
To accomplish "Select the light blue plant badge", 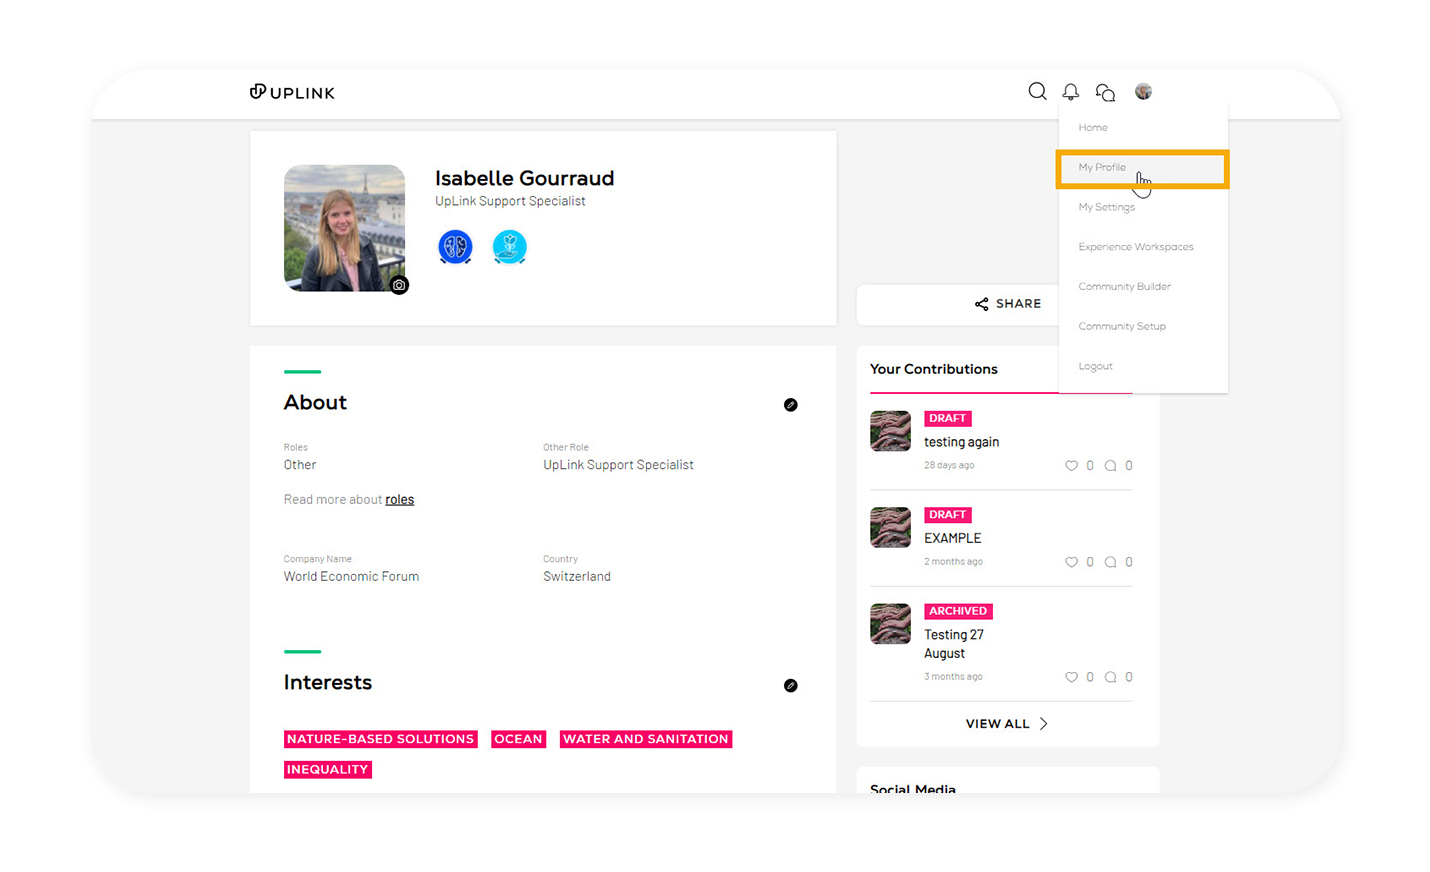I will (509, 246).
